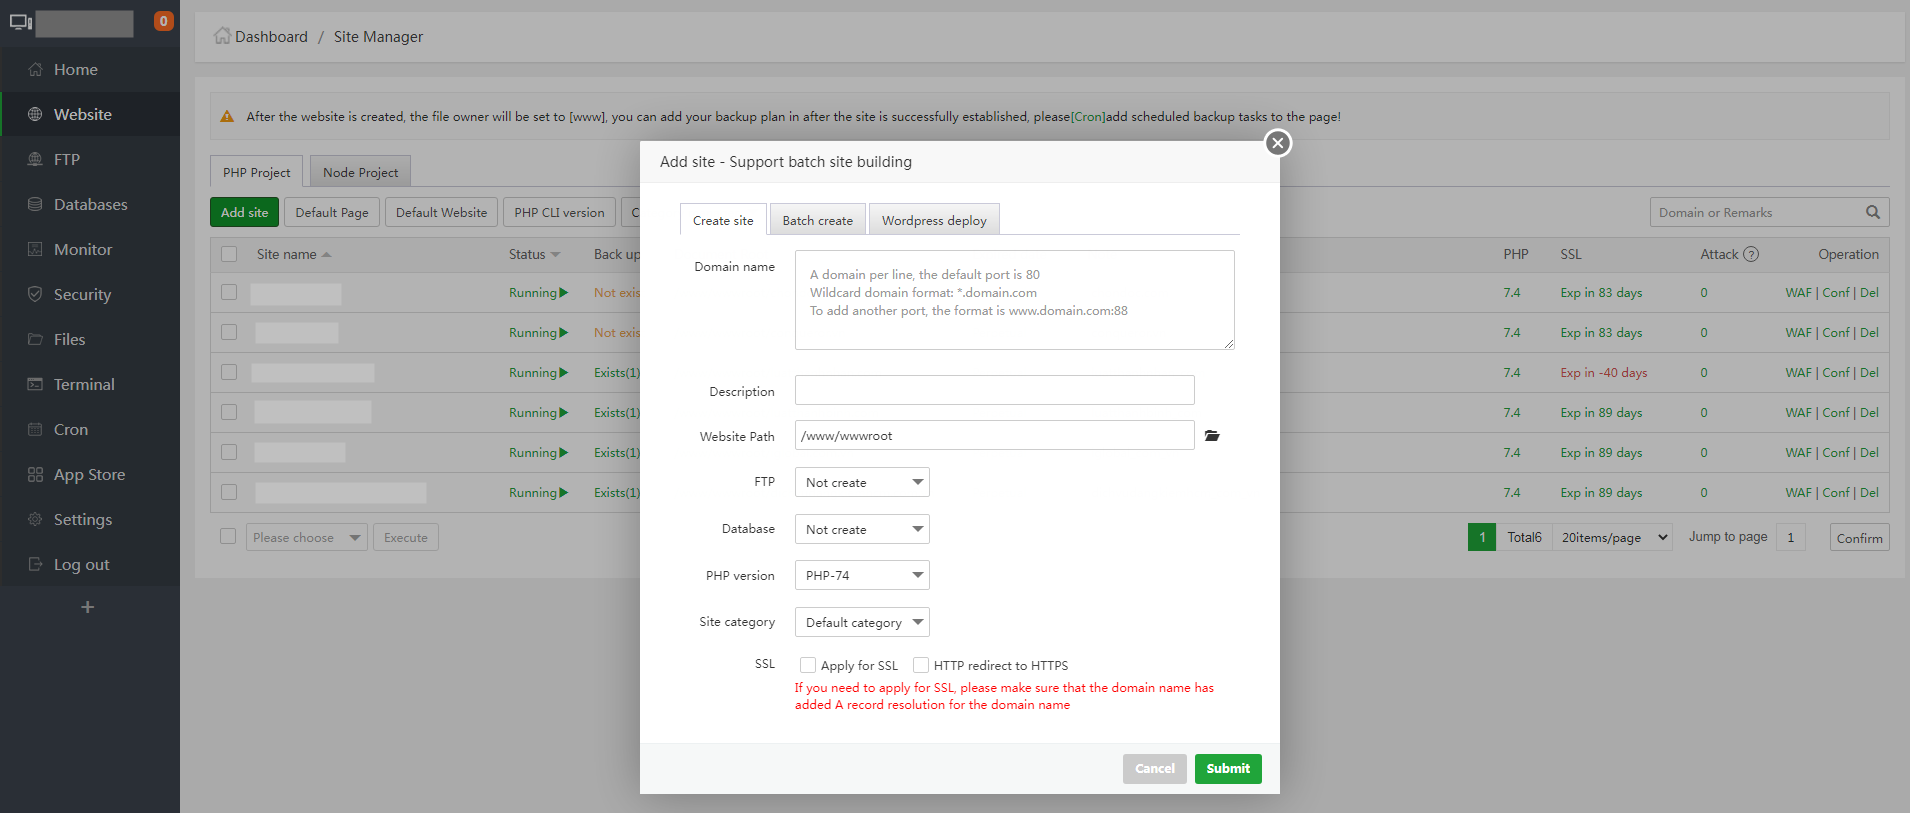1910x813 pixels.
Task: Open folder browser next to Website Path
Action: (1212, 436)
